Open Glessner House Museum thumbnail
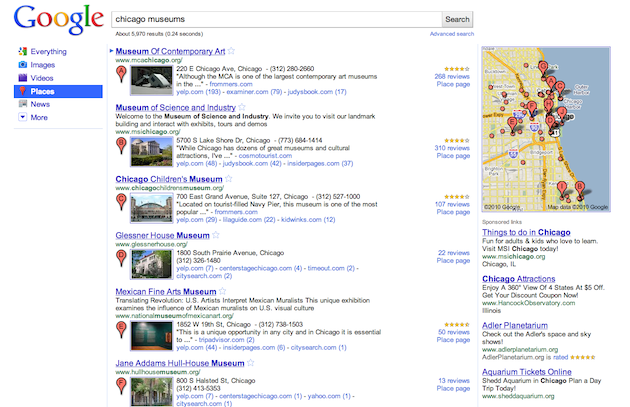The image size is (630, 407). (151, 264)
